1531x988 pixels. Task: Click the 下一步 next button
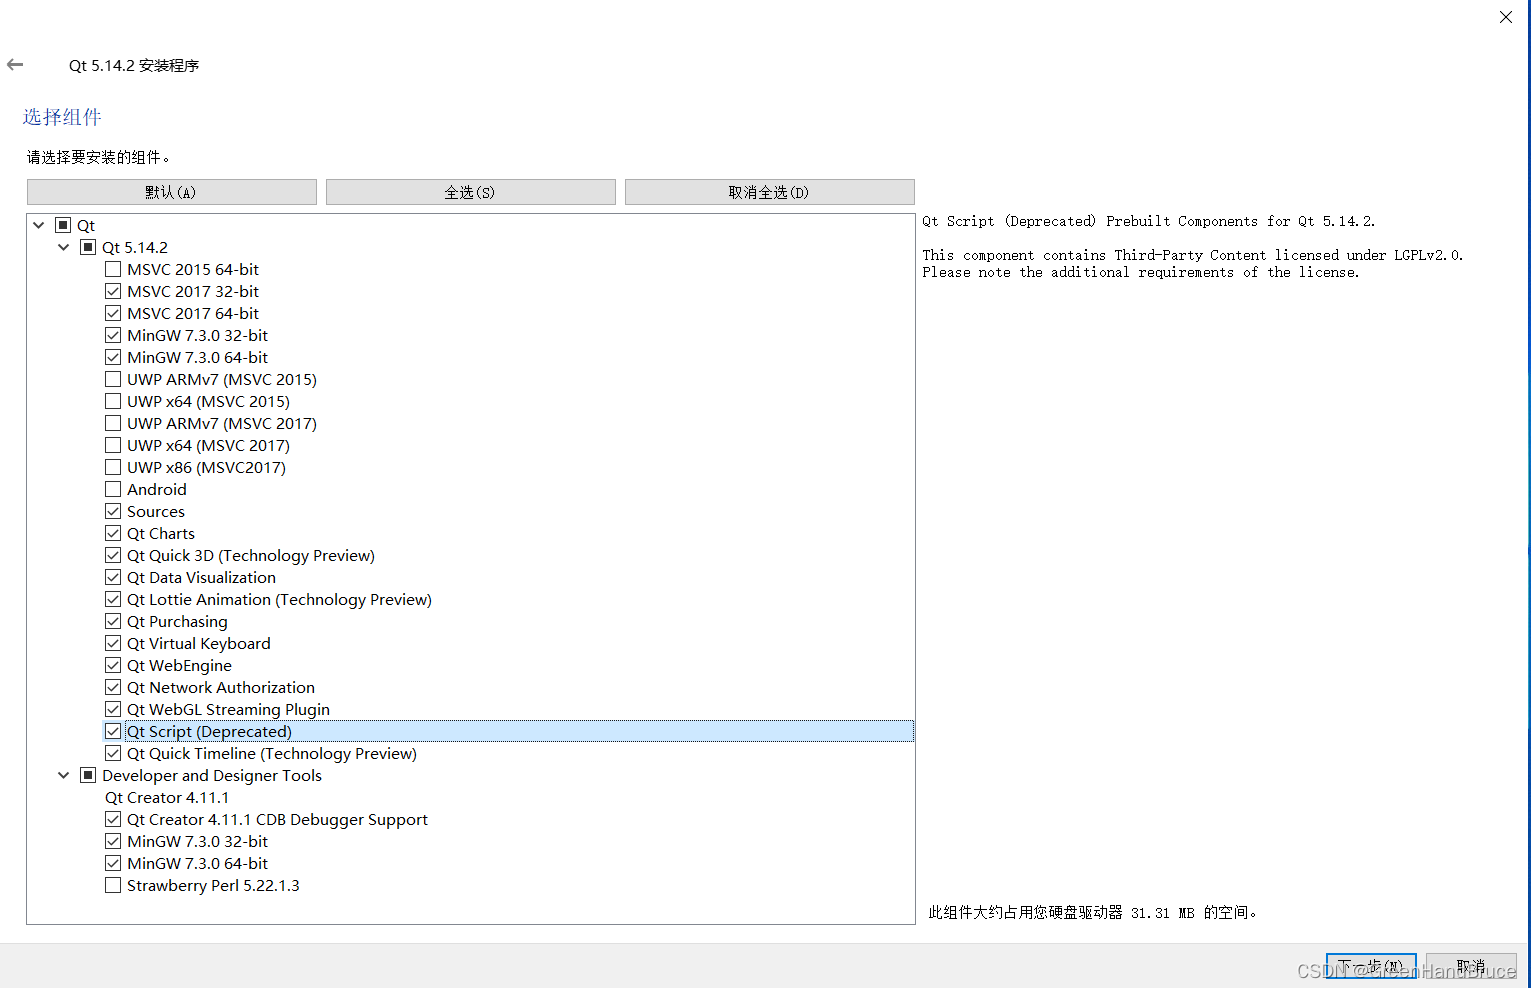pyautogui.click(x=1371, y=966)
